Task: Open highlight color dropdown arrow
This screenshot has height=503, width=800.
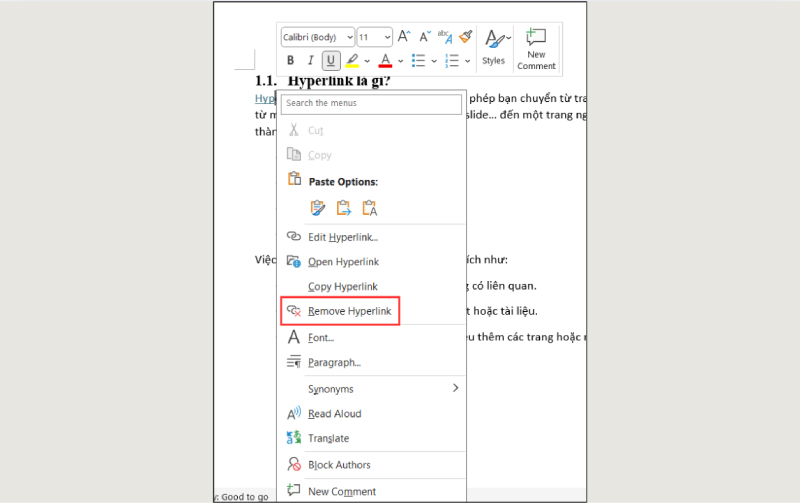Action: (367, 61)
